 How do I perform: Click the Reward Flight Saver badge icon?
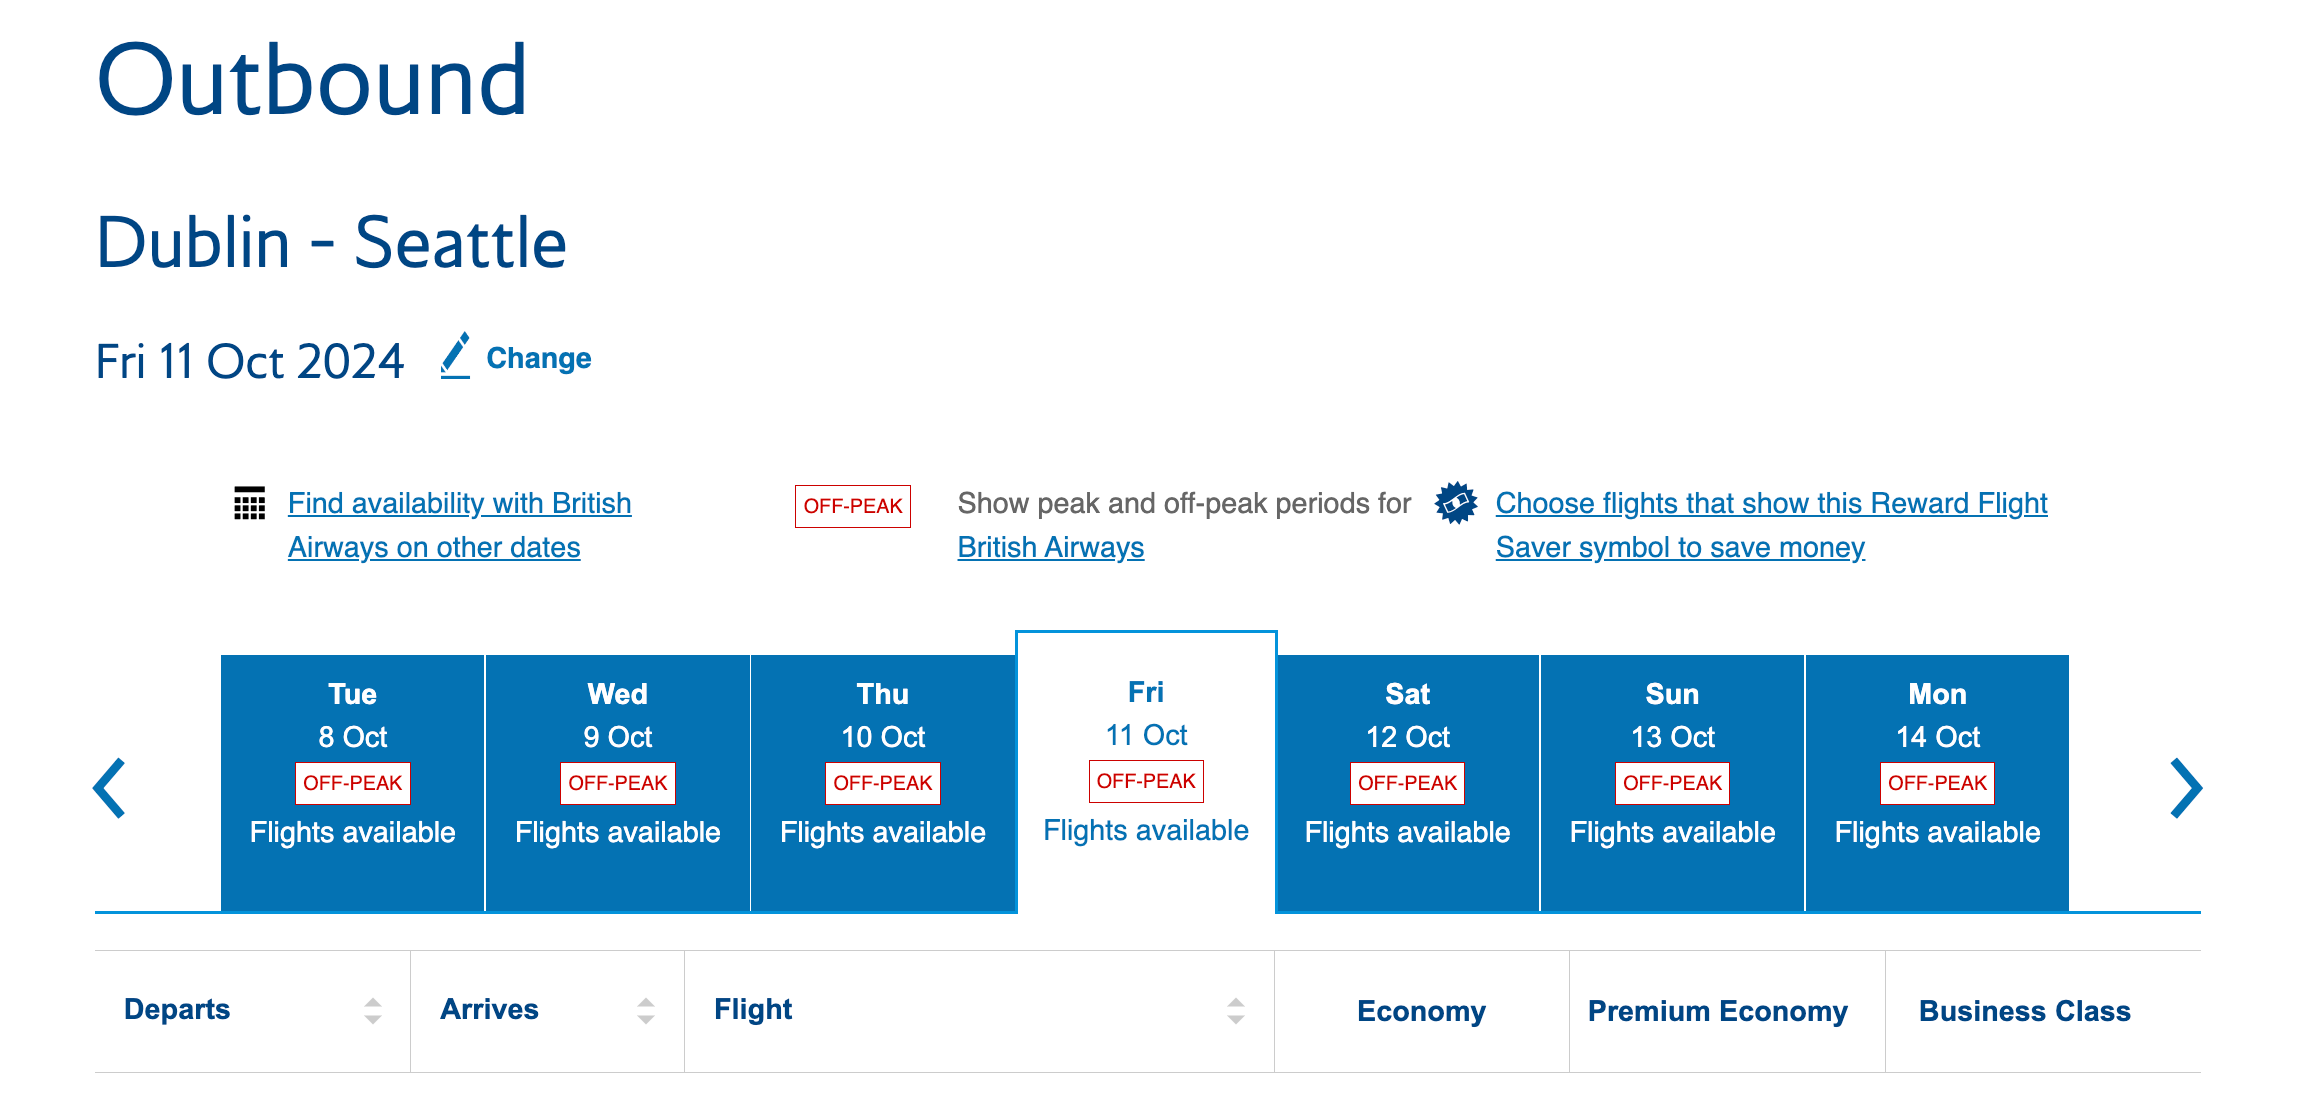tap(1456, 503)
